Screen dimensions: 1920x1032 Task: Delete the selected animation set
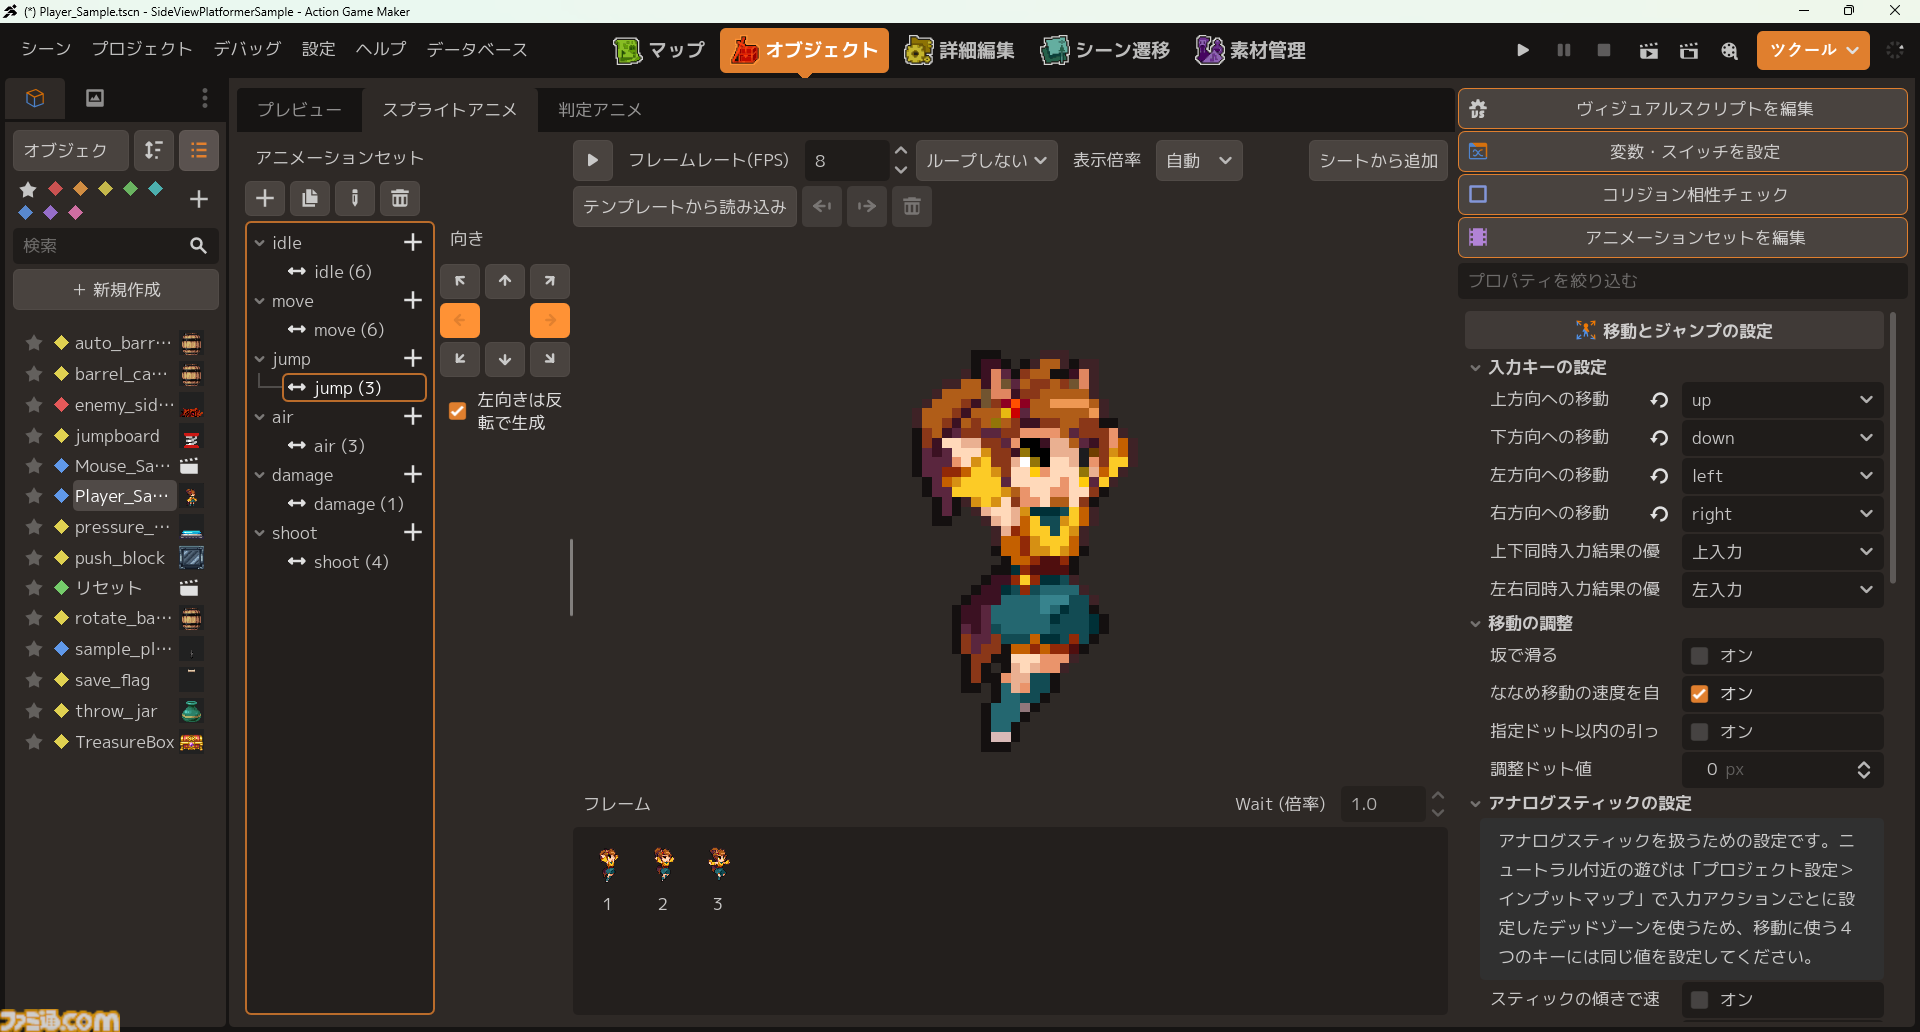pos(400,198)
